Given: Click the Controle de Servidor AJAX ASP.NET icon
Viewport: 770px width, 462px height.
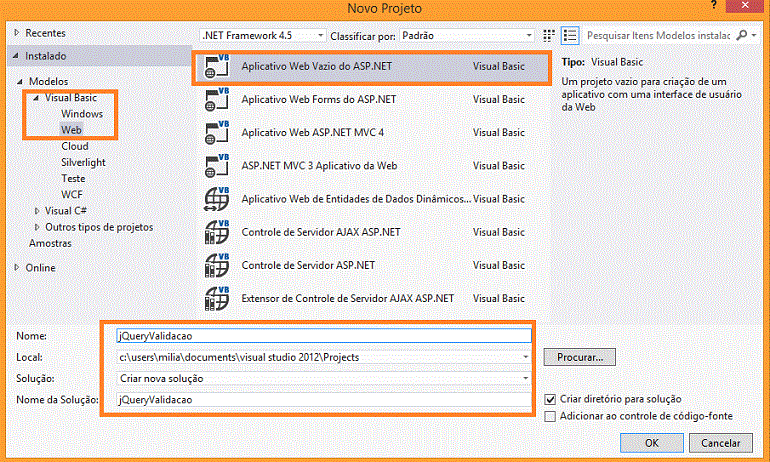Looking at the screenshot, I should click(217, 232).
